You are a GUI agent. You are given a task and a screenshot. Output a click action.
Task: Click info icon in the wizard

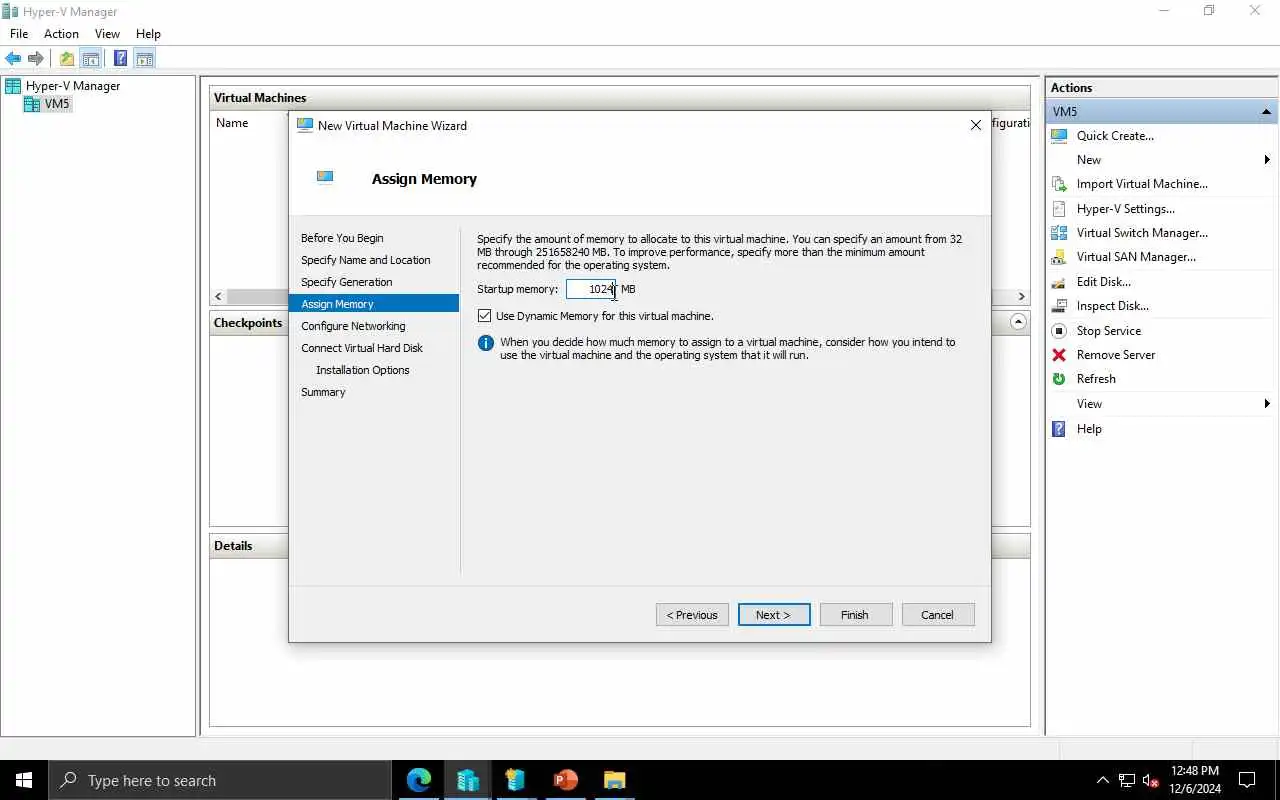click(486, 343)
